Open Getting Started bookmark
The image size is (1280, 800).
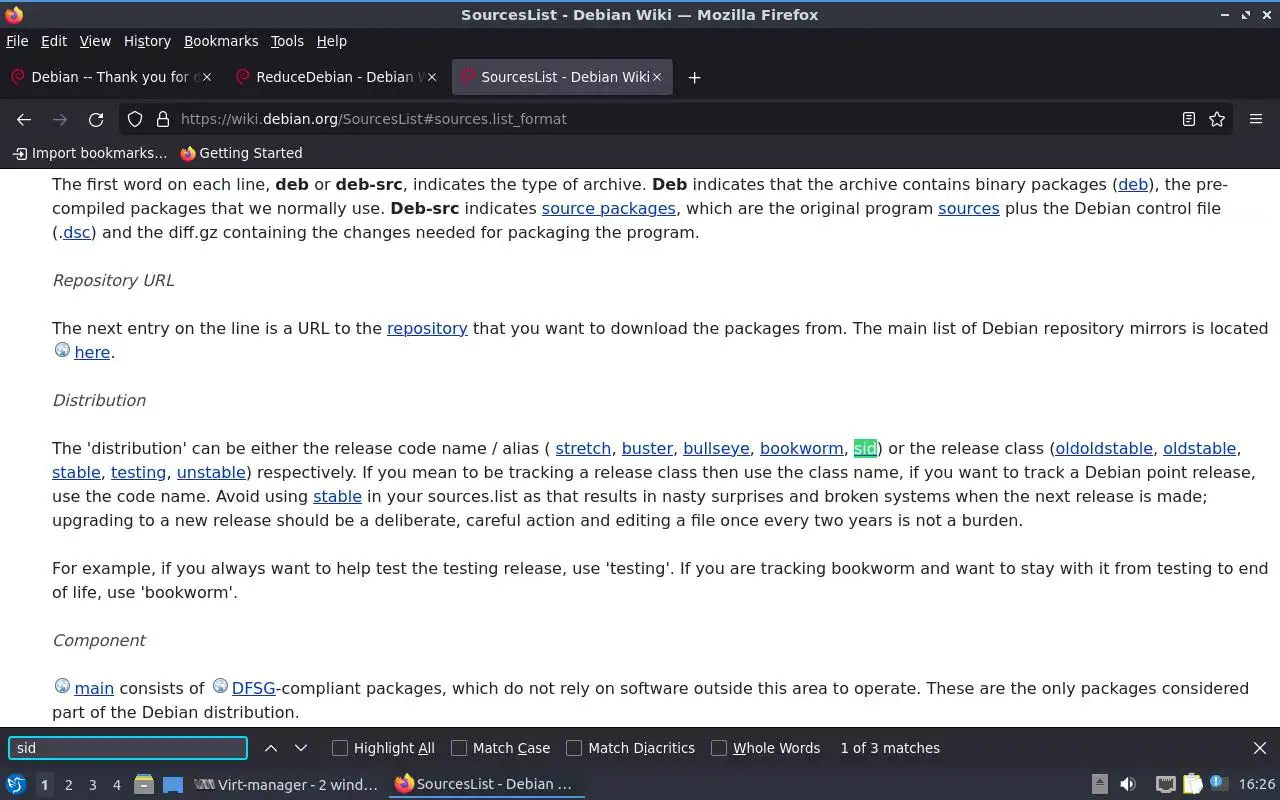pyautogui.click(x=241, y=153)
